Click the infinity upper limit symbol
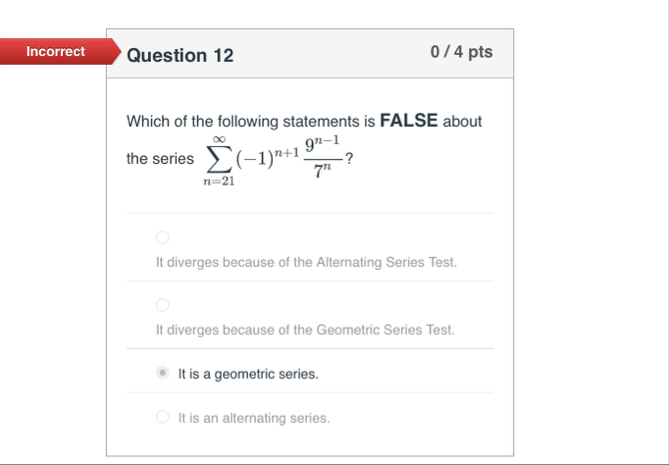 pos(219,139)
